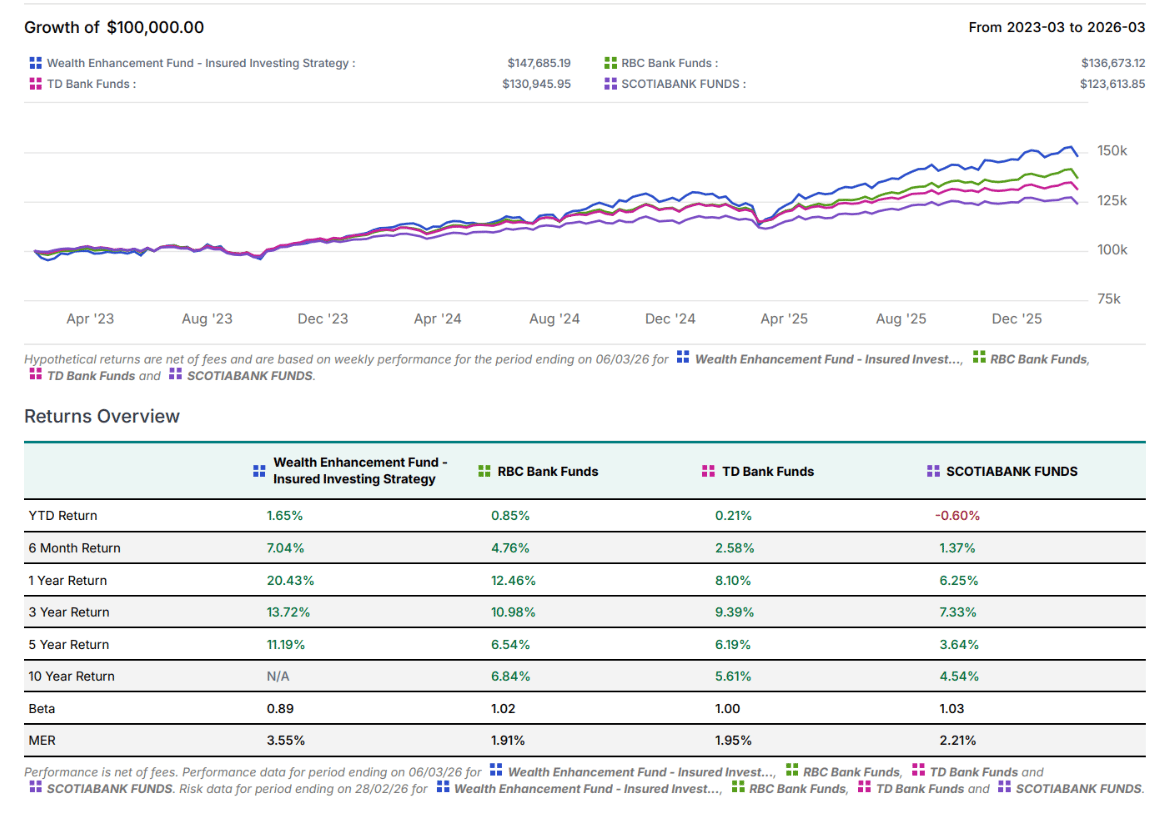The image size is (1167, 815).
Task: Select RBC Bank Funds legend label at top
Action: pos(669,63)
